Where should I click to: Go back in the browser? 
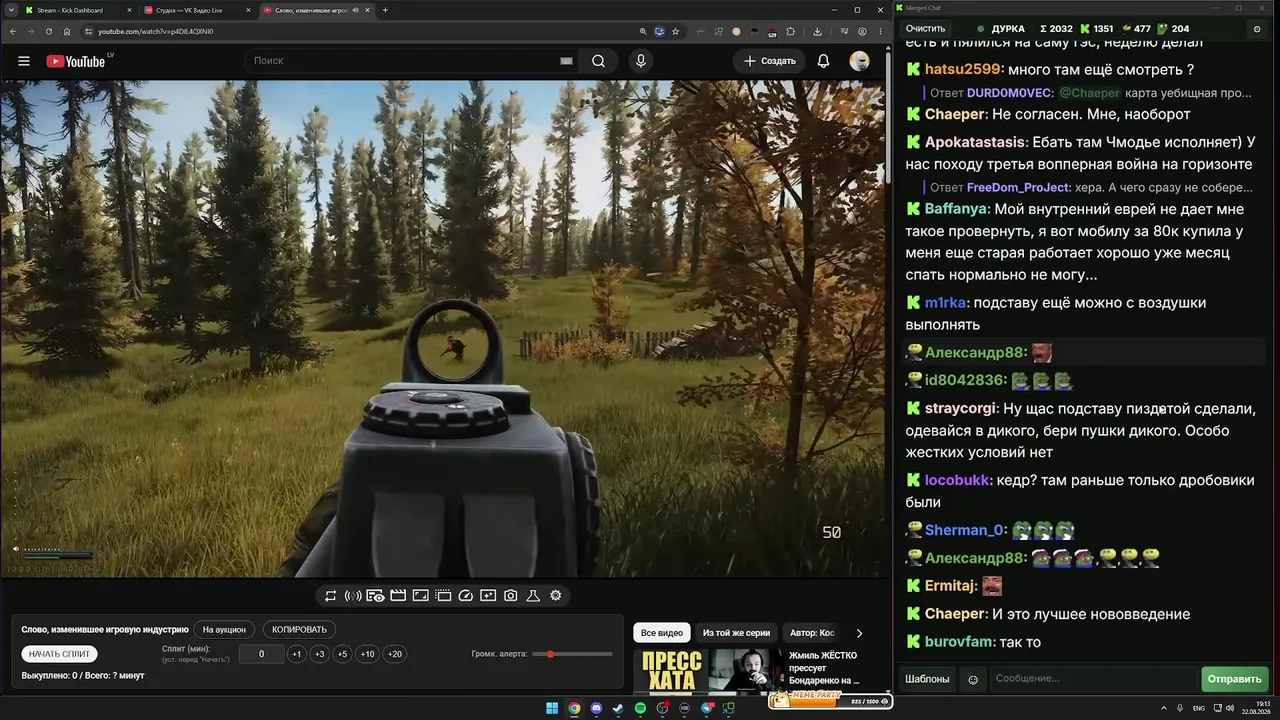pyautogui.click(x=13, y=31)
